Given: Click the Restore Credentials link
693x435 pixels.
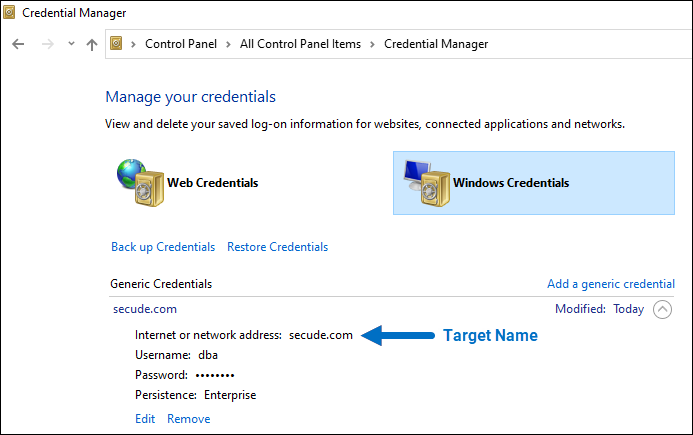Looking at the screenshot, I should coord(277,247).
